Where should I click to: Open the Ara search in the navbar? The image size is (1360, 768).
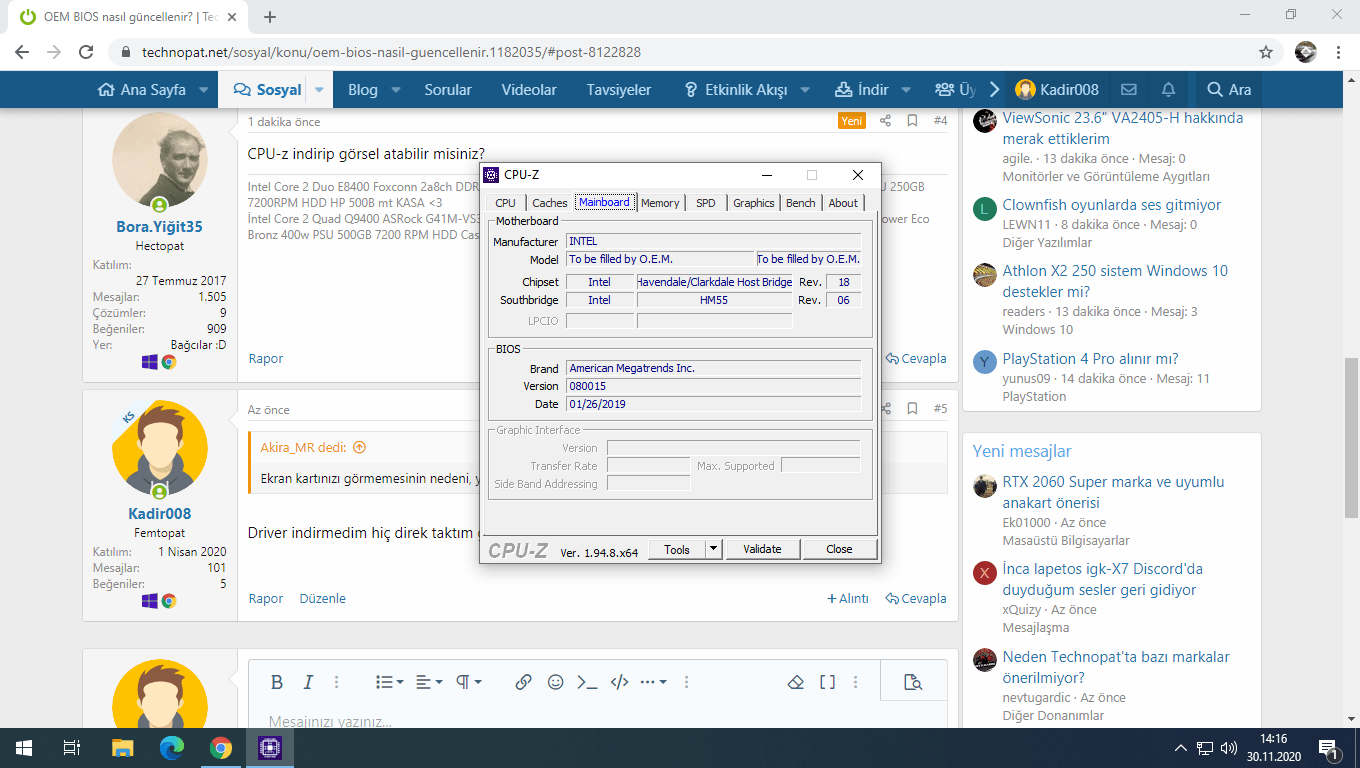pos(1229,89)
